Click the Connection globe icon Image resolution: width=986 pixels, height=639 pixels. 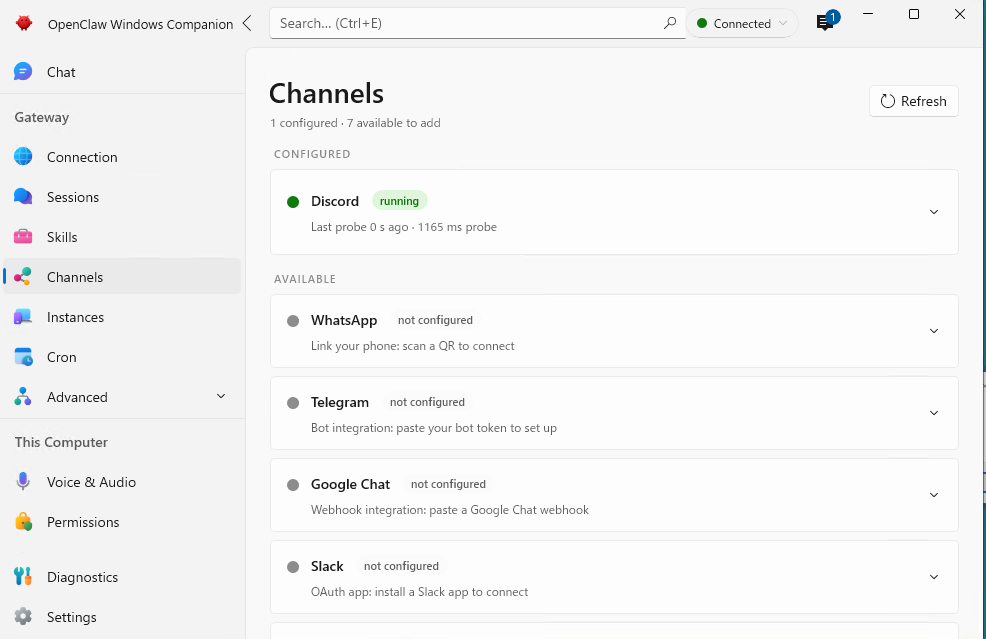[x=23, y=157]
